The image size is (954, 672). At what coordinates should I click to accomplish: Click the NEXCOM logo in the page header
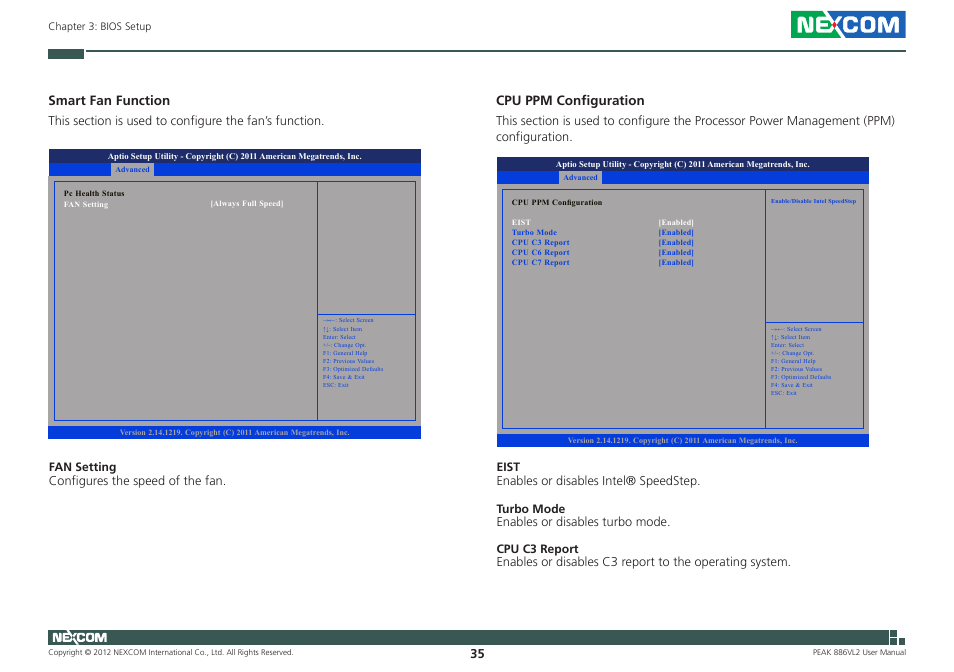coord(848,24)
